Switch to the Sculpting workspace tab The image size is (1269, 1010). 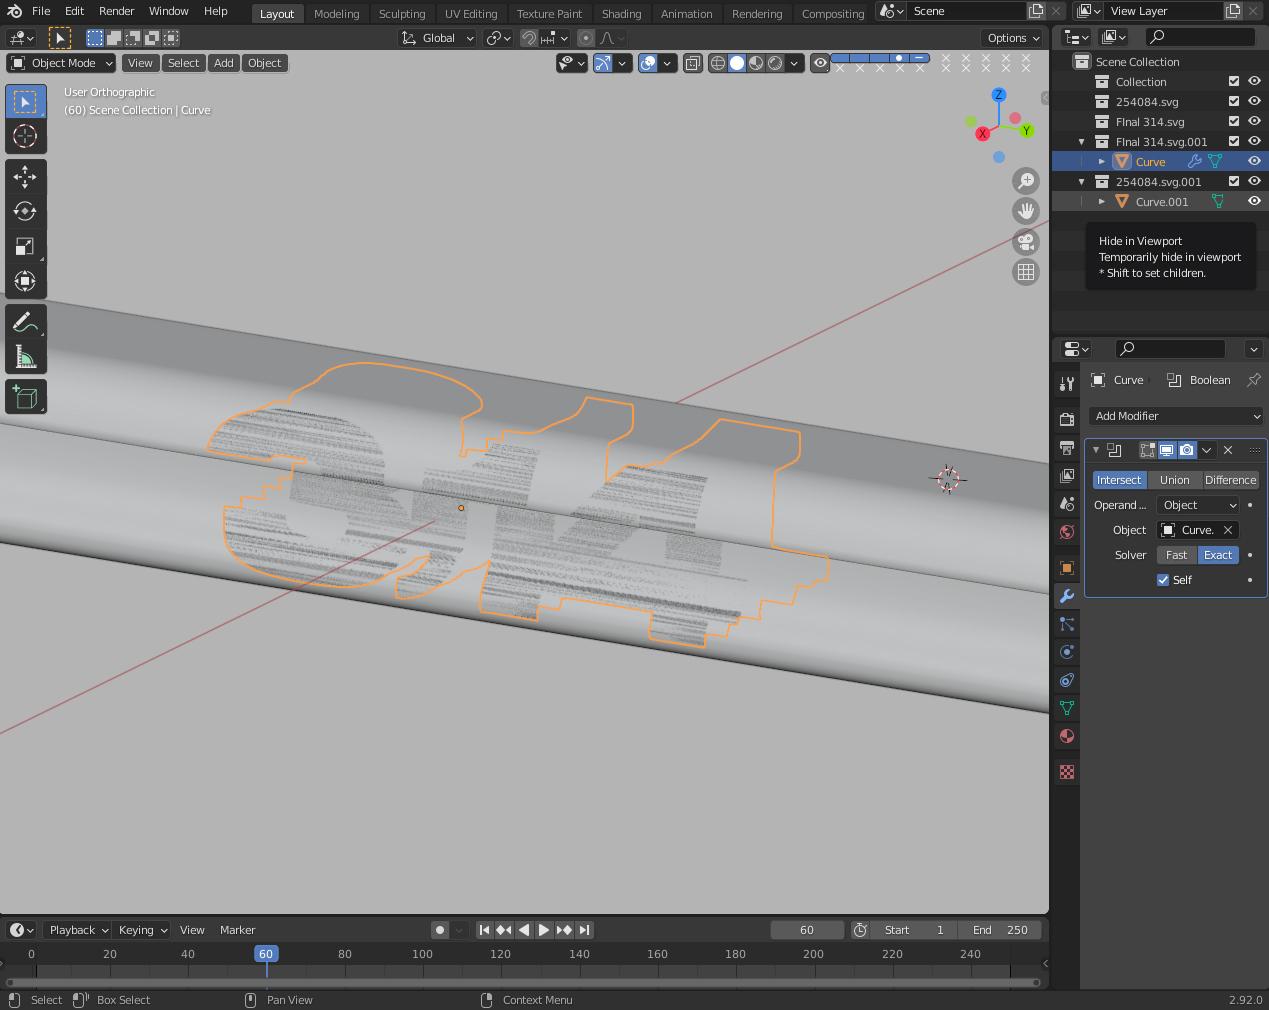(402, 14)
